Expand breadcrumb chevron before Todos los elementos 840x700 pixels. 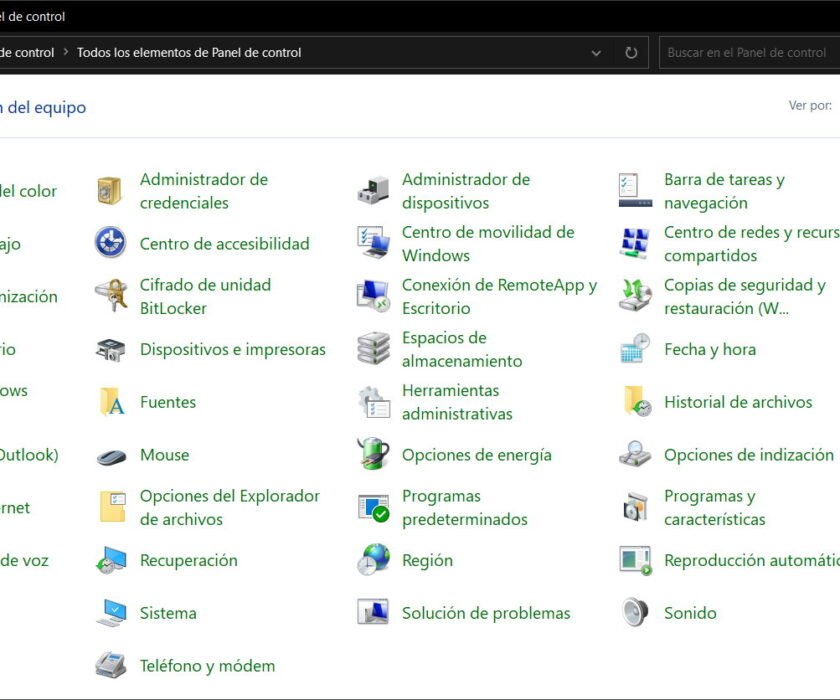[x=66, y=52]
